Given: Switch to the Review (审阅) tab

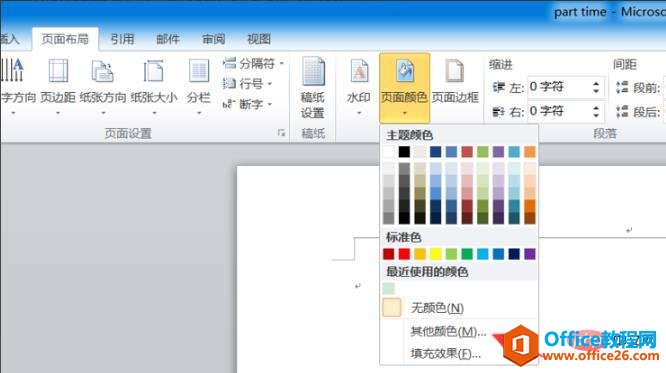Looking at the screenshot, I should 213,39.
